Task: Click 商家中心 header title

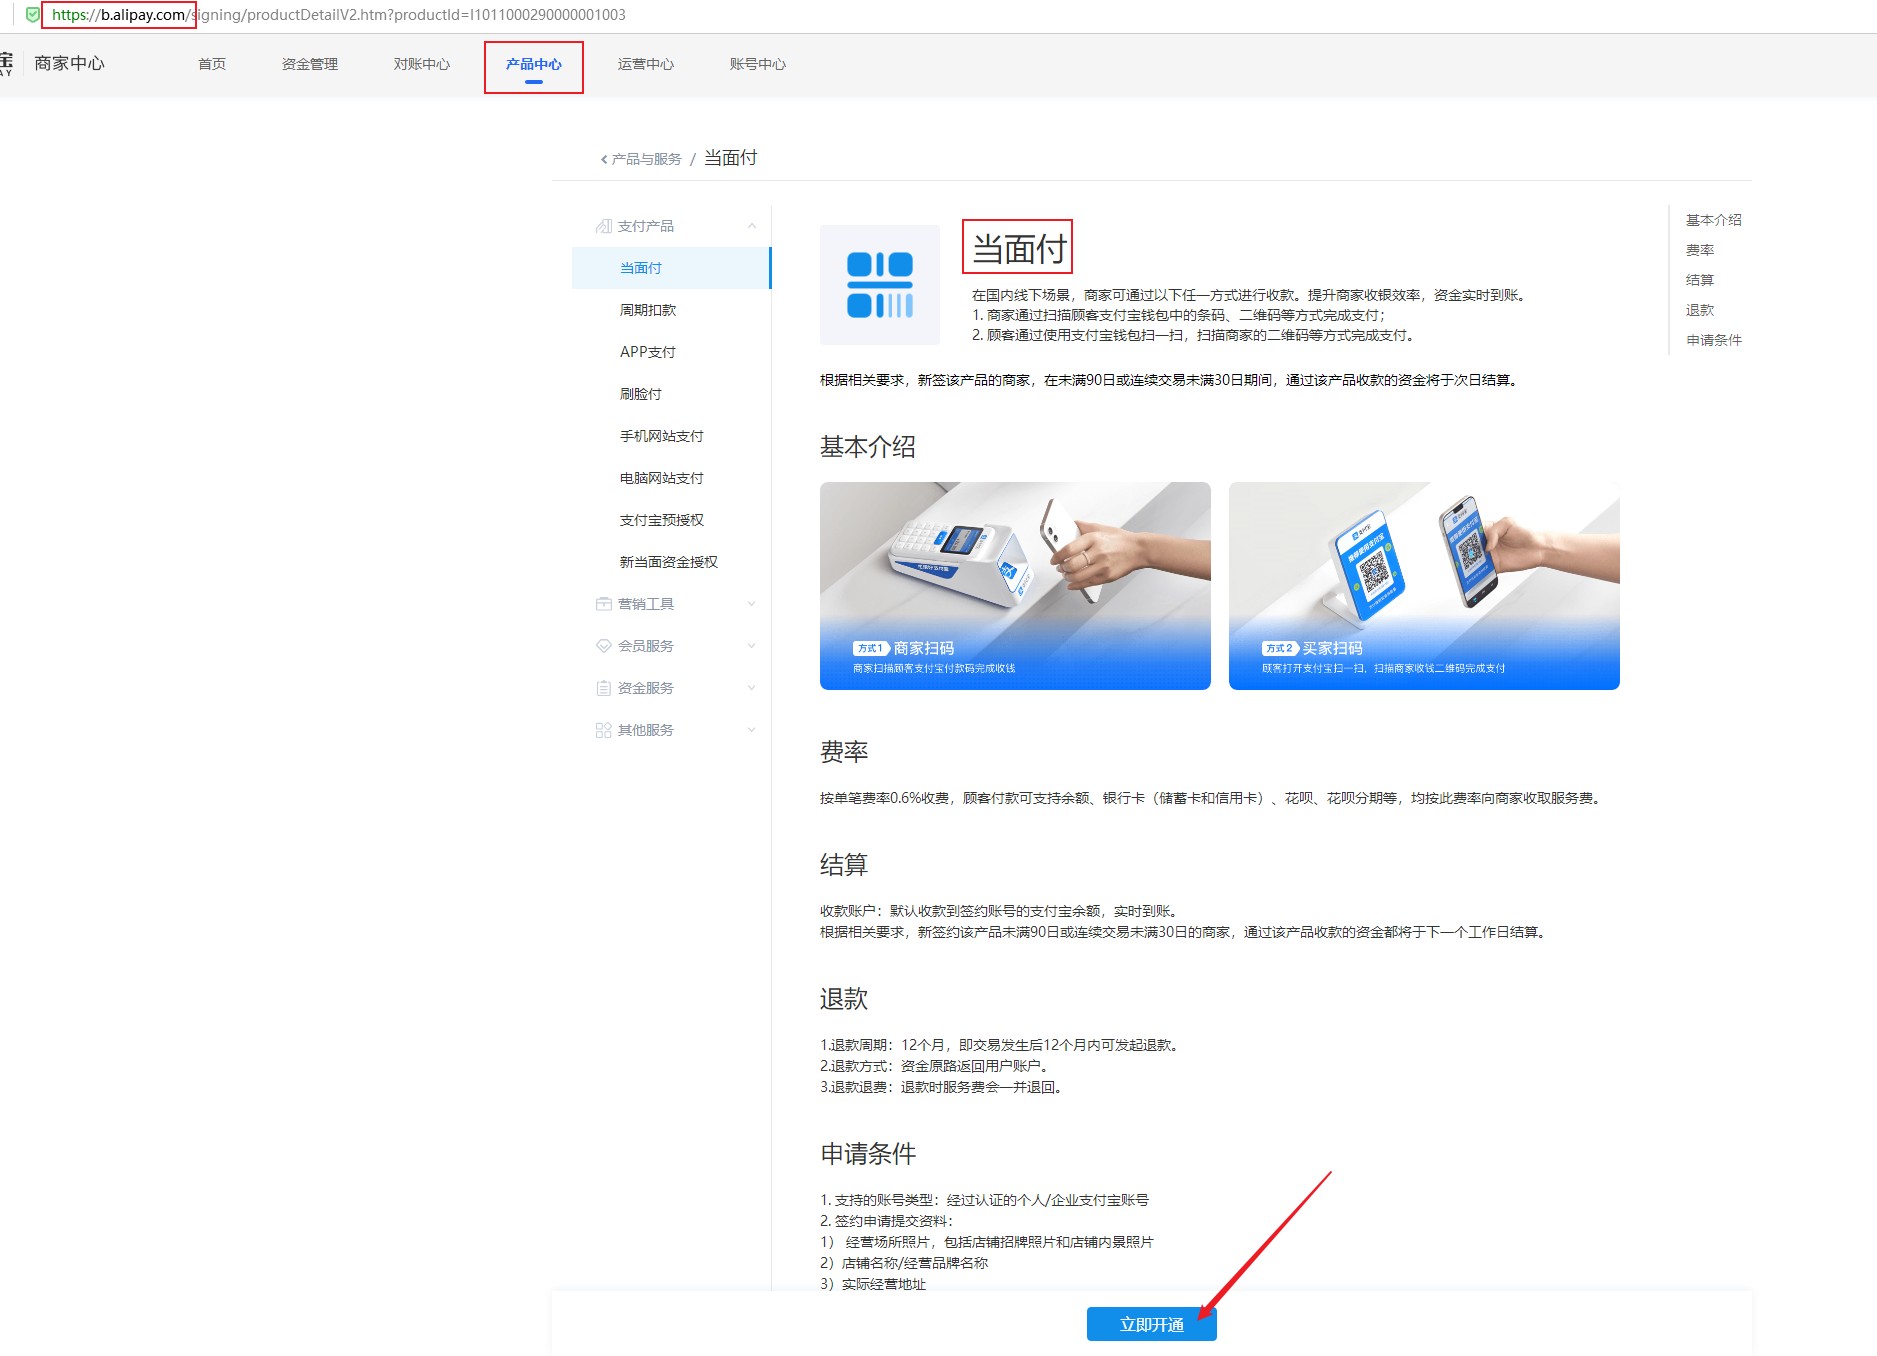Action: point(69,63)
